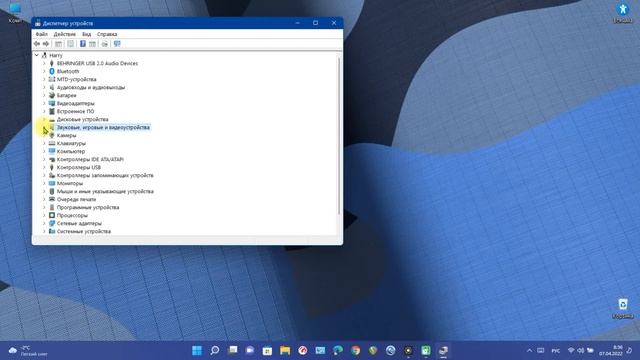Select the computer desktop icon at top-left
Image resolution: width=640 pixels, height=360 pixels.
tap(15, 12)
